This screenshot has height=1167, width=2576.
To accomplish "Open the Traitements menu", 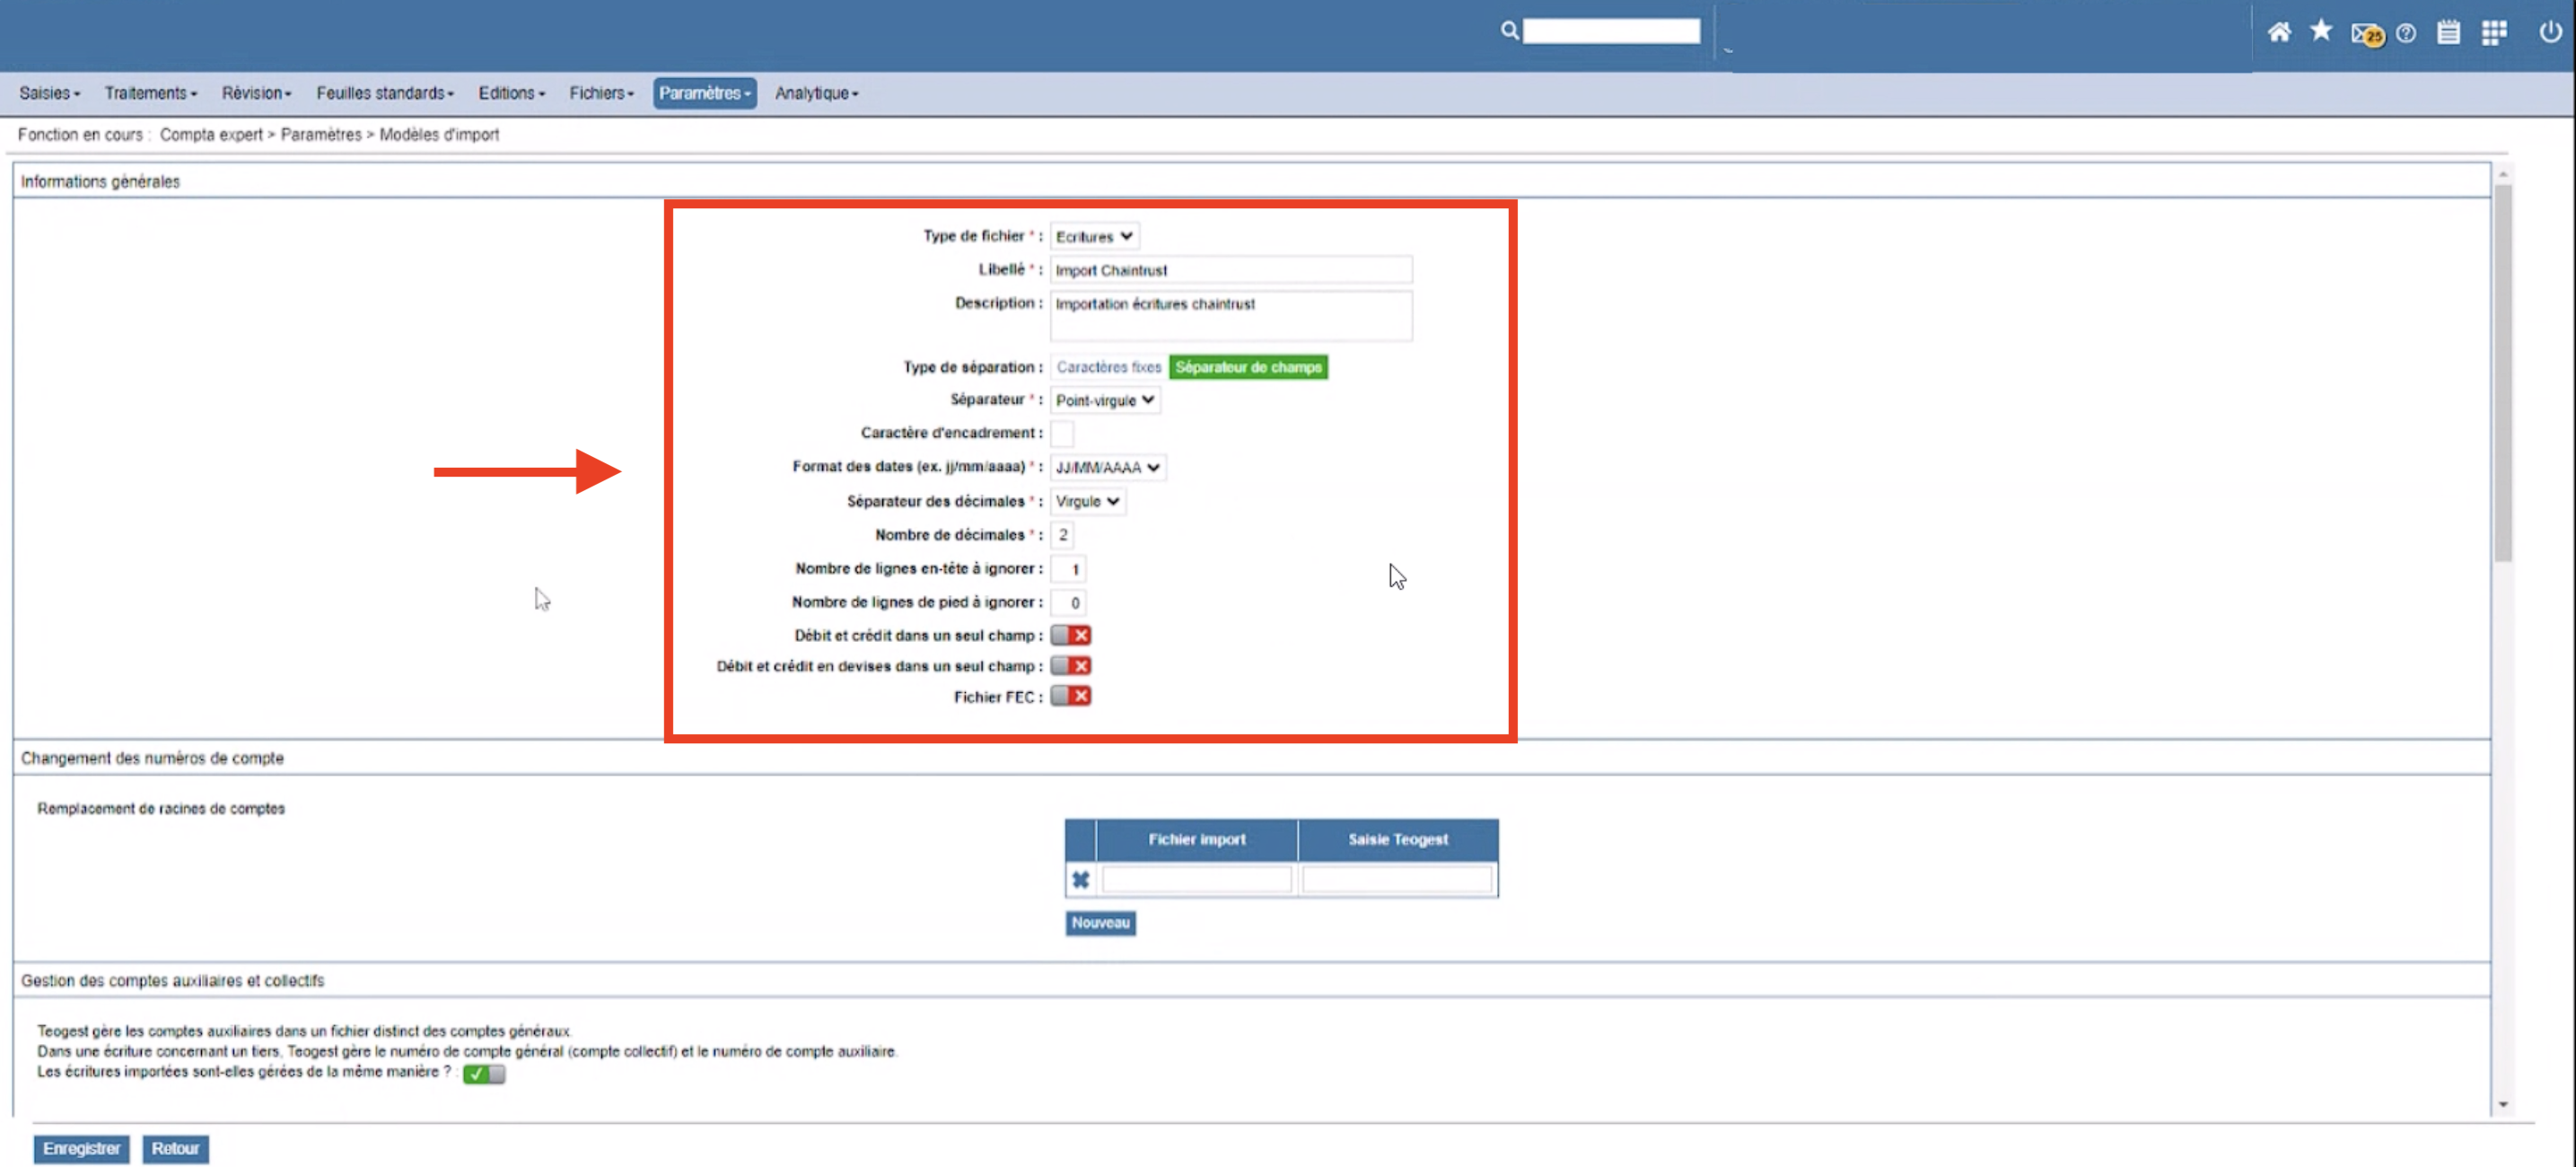I will 150,93.
